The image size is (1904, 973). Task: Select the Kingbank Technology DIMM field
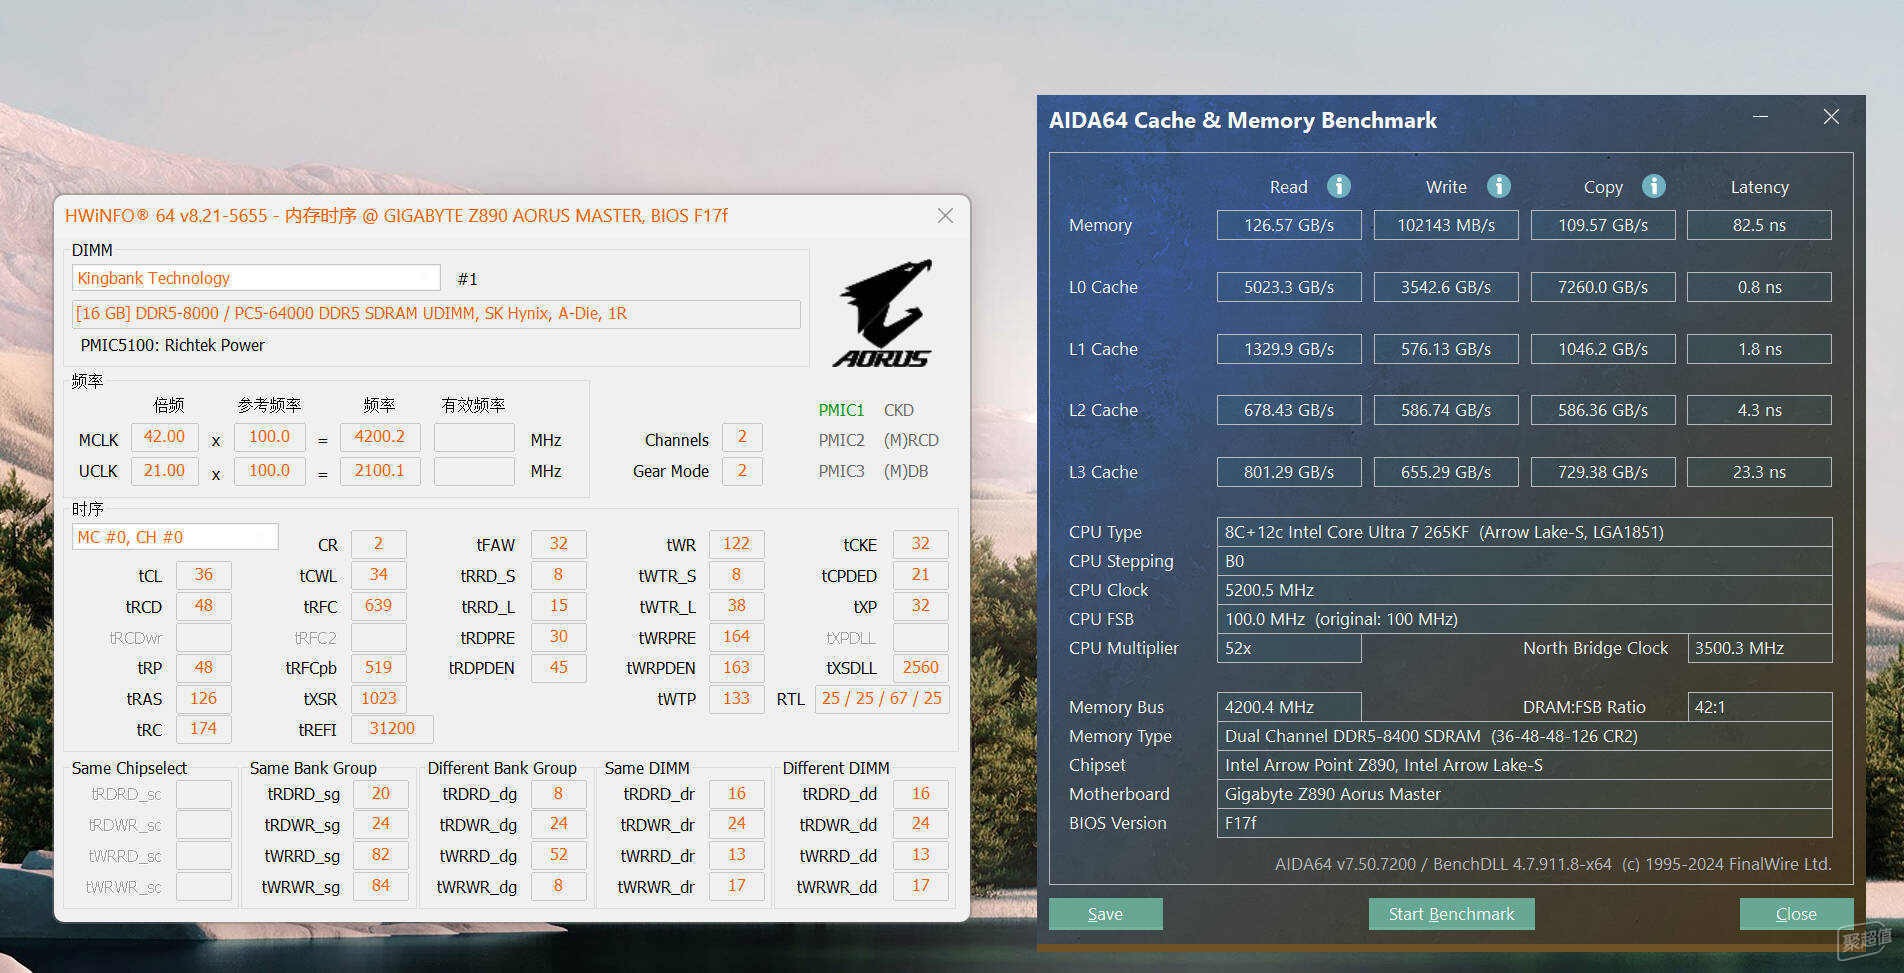click(x=256, y=278)
